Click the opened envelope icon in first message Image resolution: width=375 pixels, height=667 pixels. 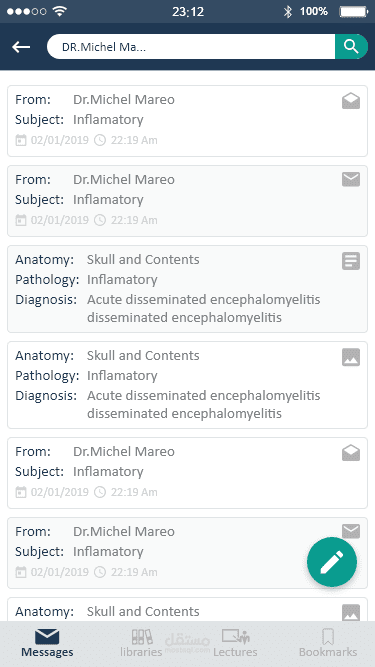(x=351, y=101)
